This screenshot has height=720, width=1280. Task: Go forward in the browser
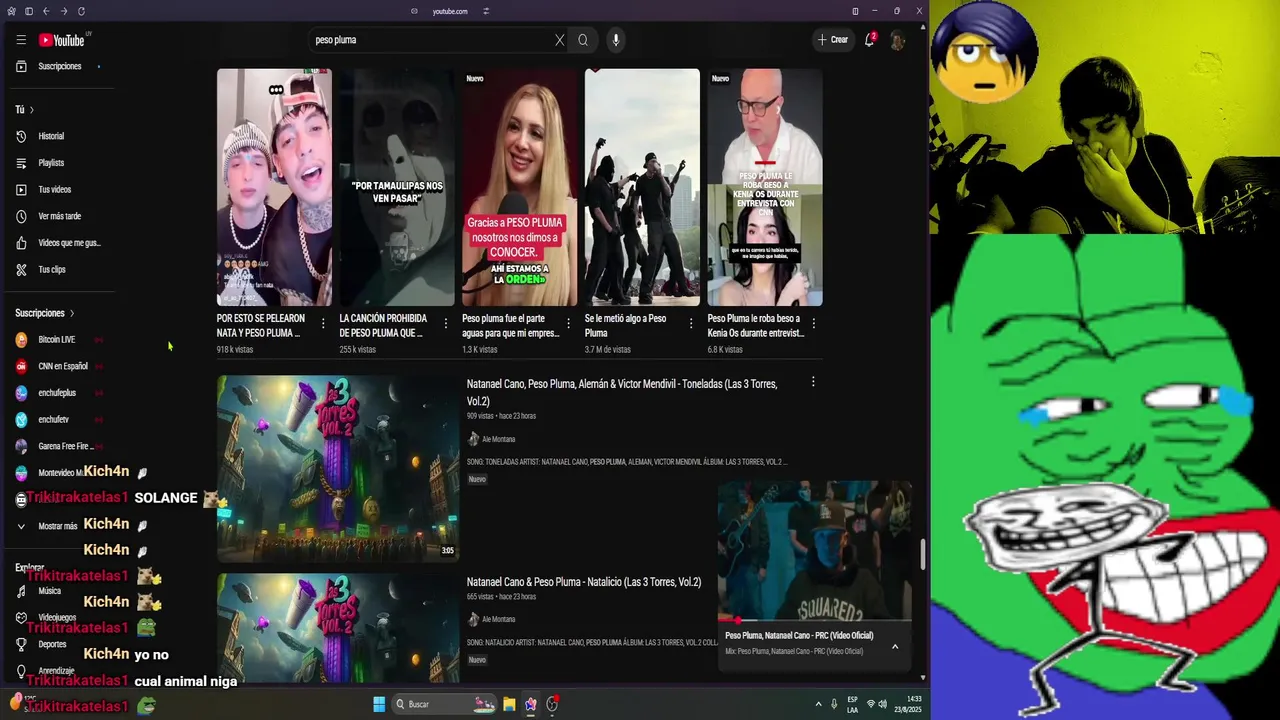[x=64, y=11]
